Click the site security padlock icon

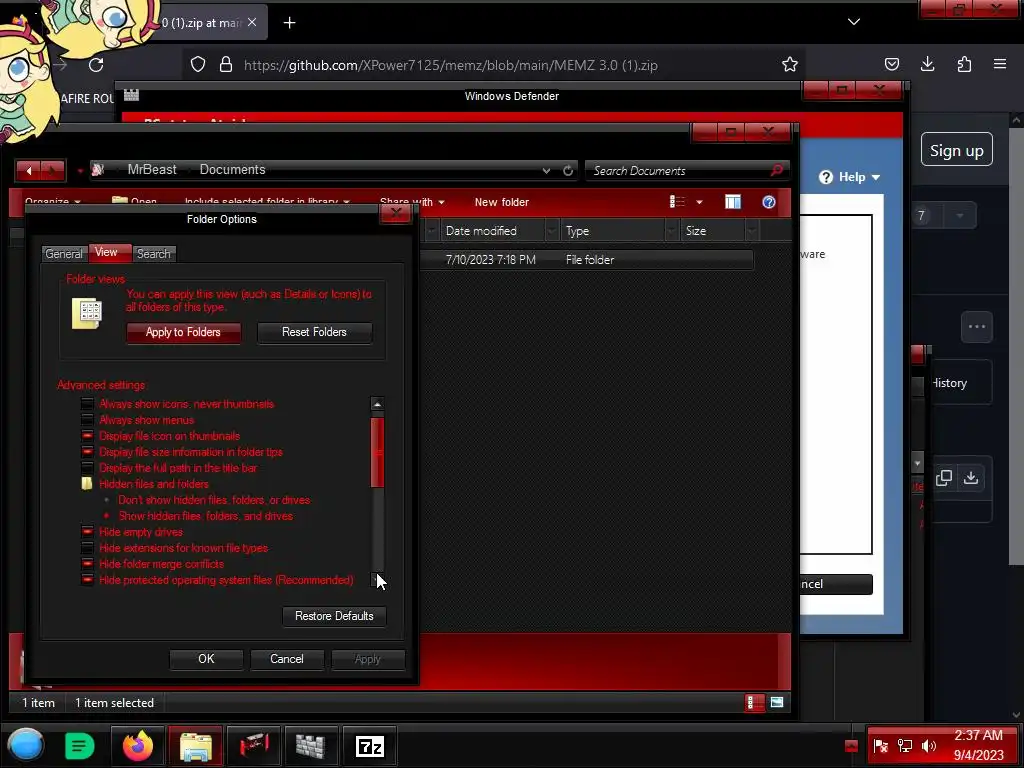click(x=226, y=64)
